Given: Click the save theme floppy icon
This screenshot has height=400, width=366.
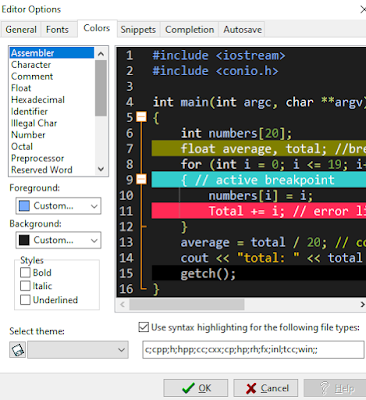Looking at the screenshot, I should pos(17,350).
